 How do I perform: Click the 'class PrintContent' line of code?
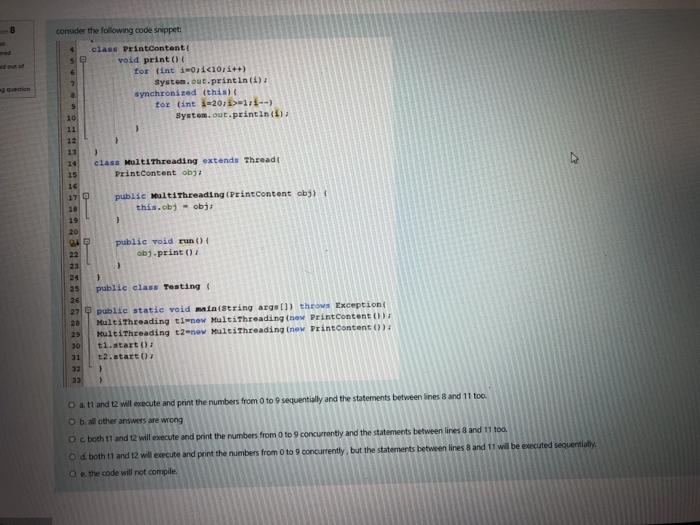coord(141,48)
